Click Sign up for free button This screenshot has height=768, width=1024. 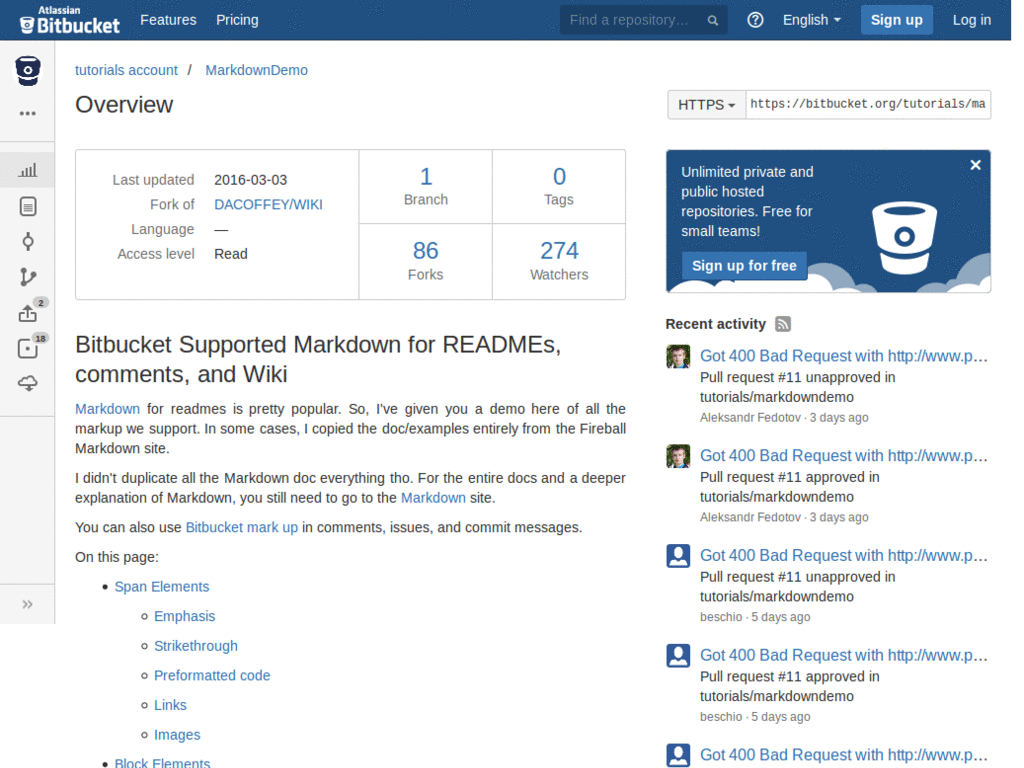click(x=744, y=266)
